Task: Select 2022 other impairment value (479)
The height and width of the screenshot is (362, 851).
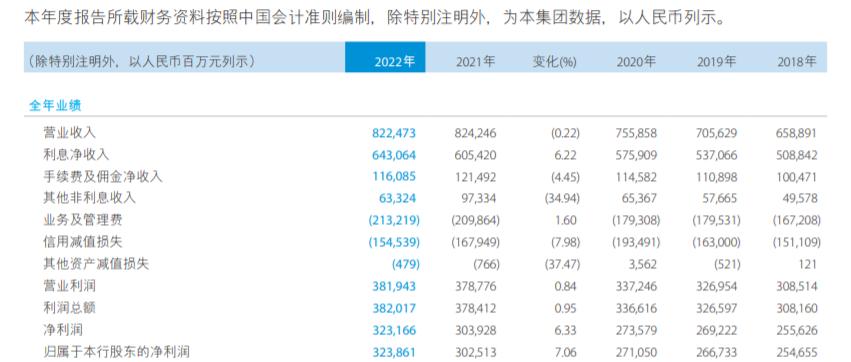Action: pyautogui.click(x=405, y=265)
